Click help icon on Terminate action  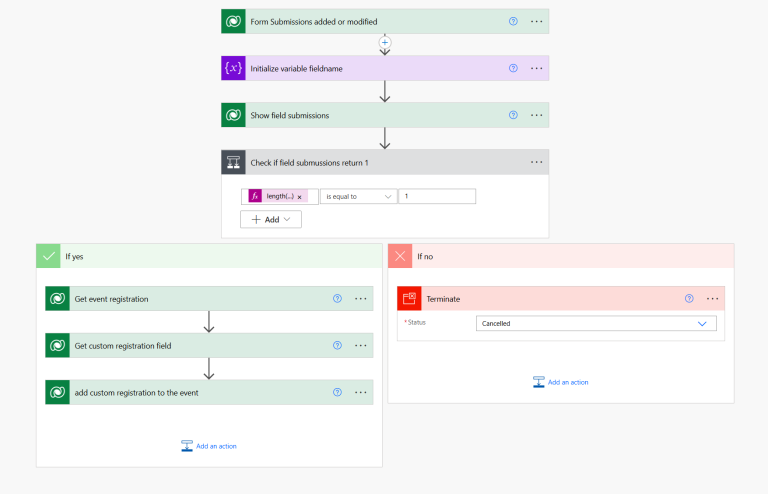[689, 298]
